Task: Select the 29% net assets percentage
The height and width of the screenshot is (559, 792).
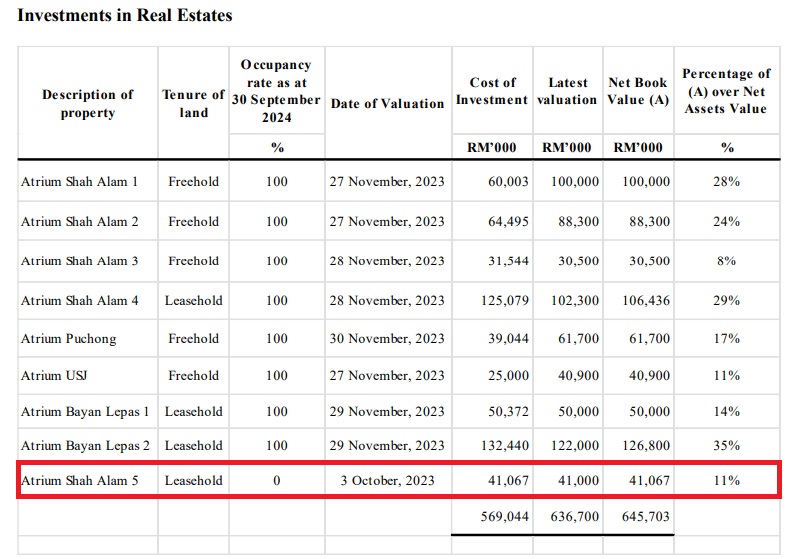Action: click(726, 300)
